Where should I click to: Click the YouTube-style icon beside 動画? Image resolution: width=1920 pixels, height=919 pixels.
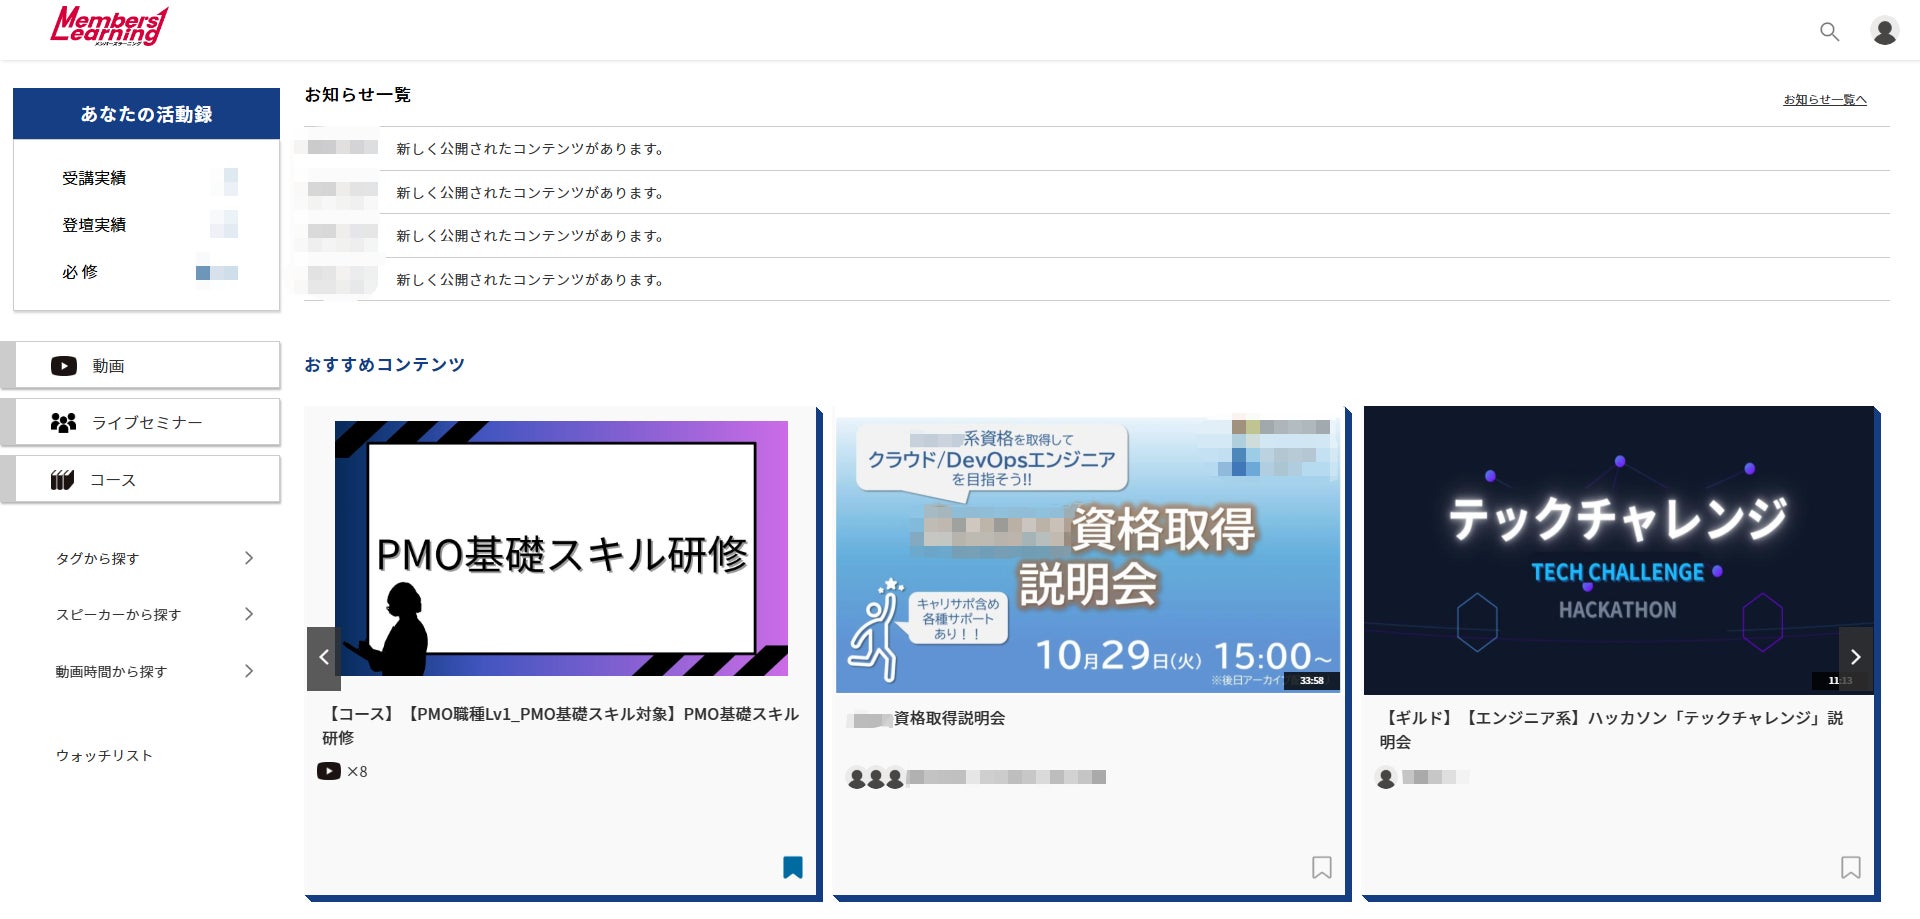[64, 366]
